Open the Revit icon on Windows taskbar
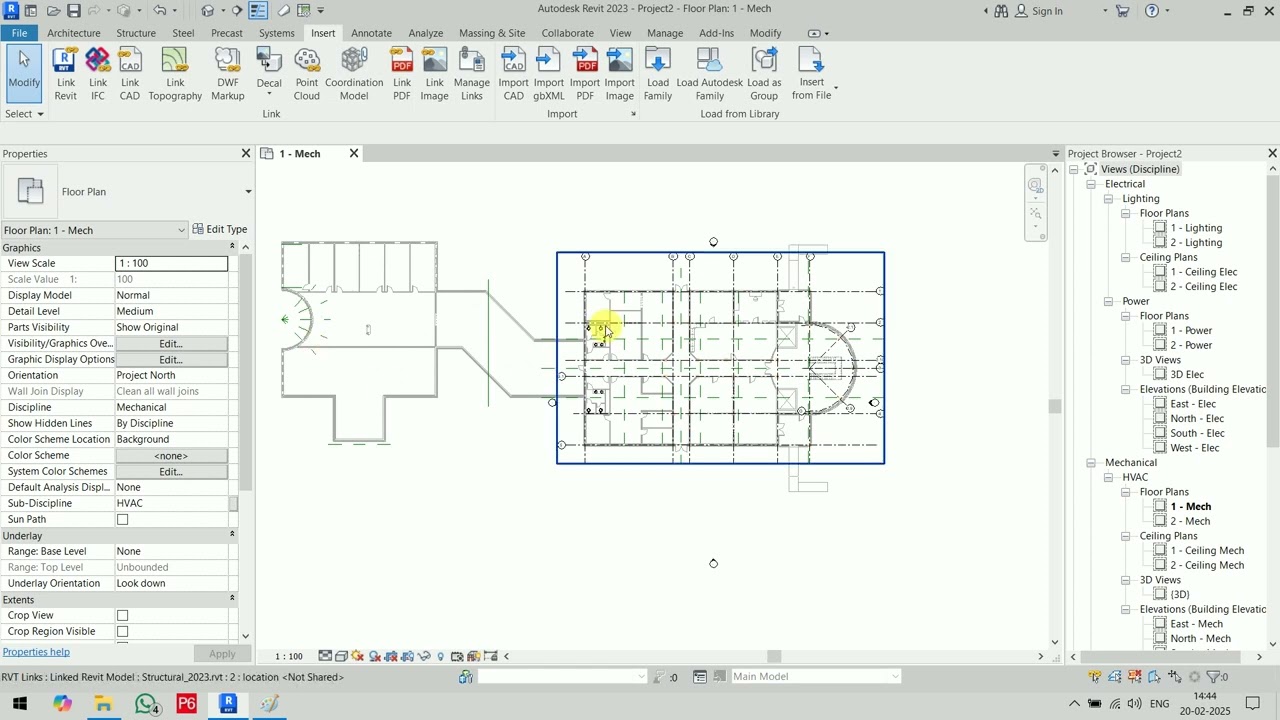The width and height of the screenshot is (1280, 720). [x=228, y=704]
